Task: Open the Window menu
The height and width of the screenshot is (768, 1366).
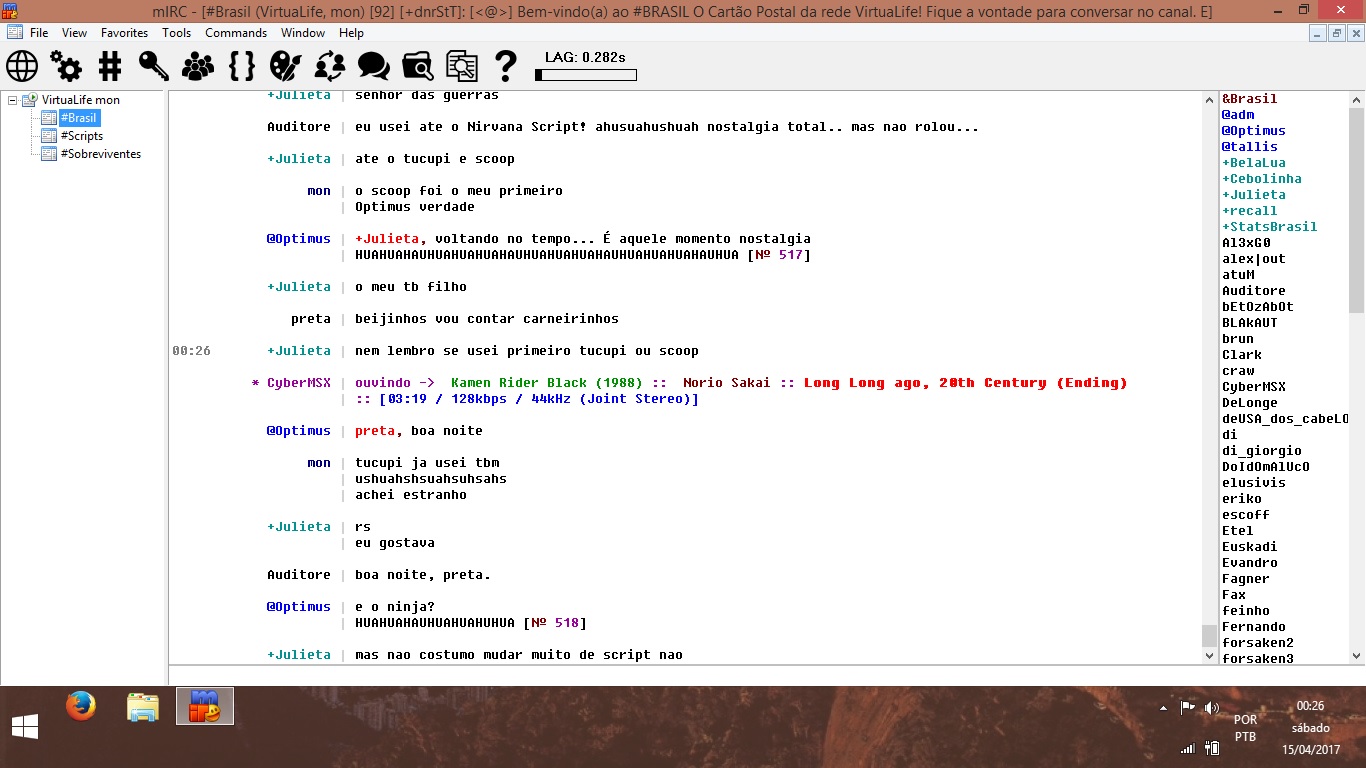Action: pos(303,33)
